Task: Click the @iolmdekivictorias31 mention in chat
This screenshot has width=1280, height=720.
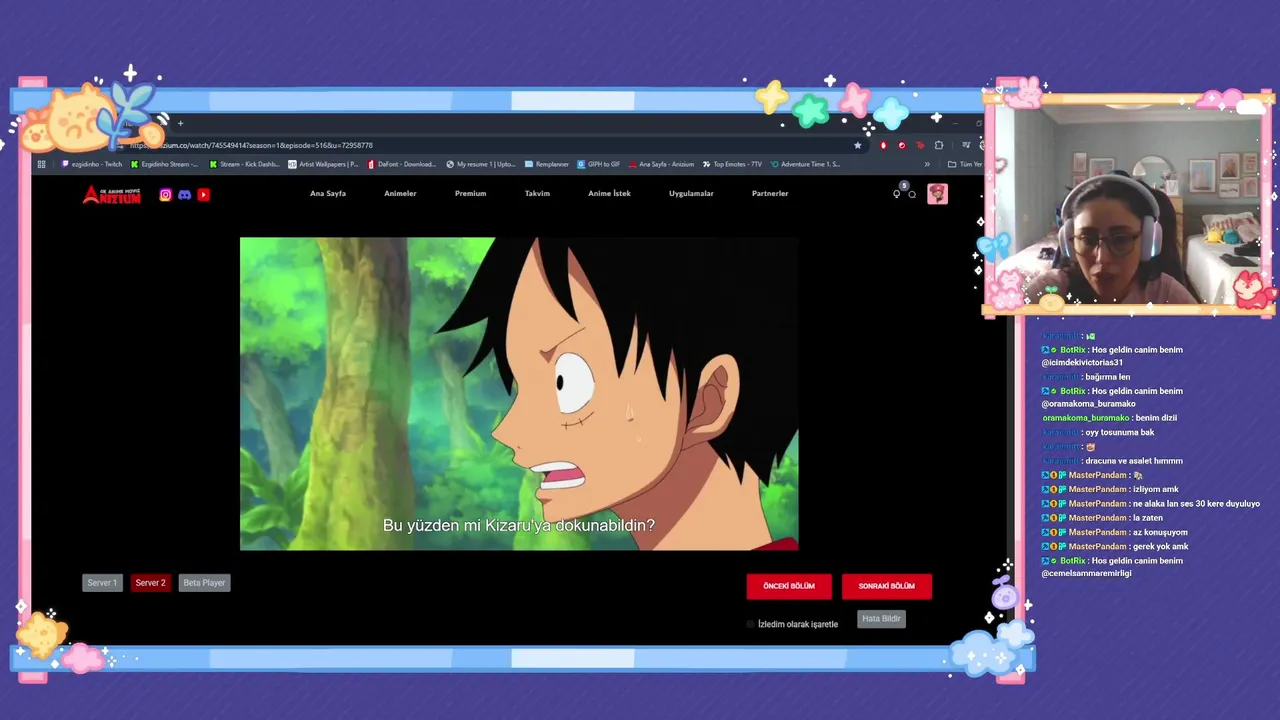Action: click(x=1082, y=363)
